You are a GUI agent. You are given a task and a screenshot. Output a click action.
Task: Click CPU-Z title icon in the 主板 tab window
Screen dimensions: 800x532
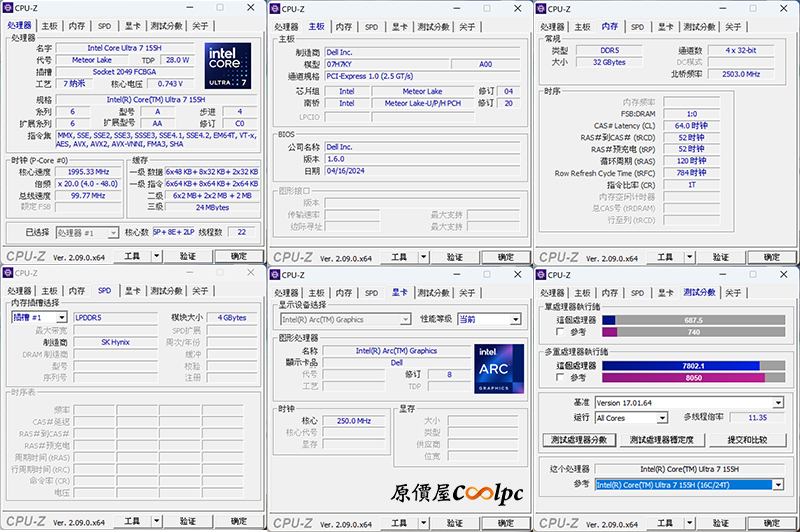274,9
